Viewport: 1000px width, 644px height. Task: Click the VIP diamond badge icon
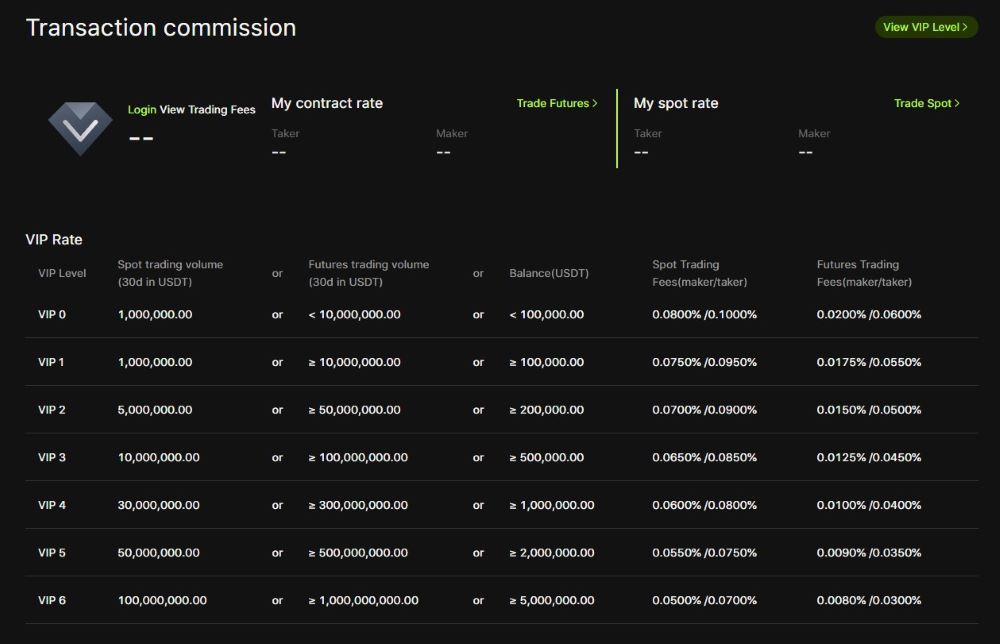coord(80,128)
